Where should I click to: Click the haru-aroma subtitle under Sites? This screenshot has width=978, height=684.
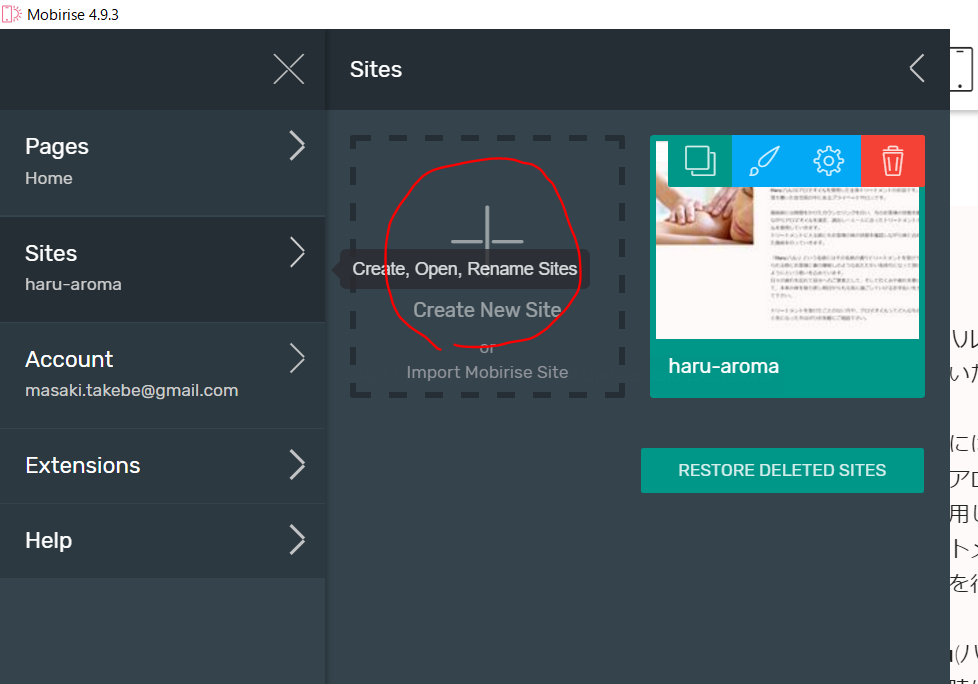[x=73, y=284]
